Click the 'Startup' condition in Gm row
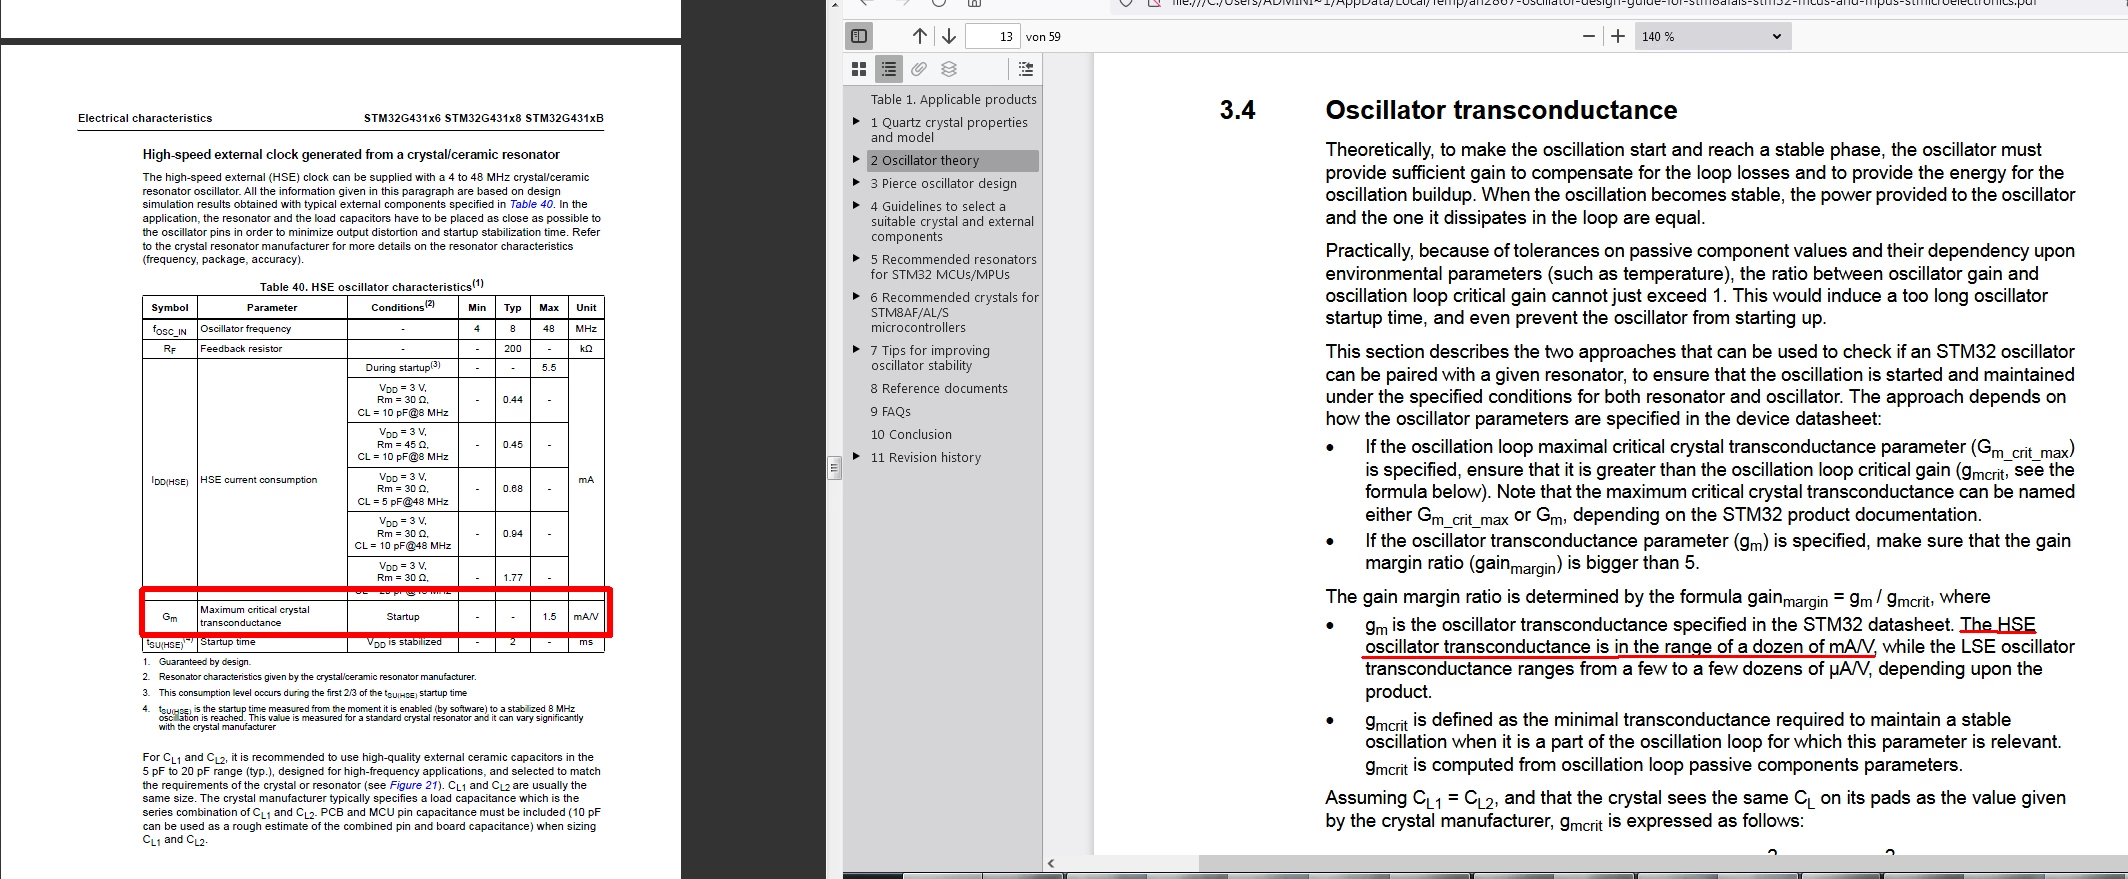 403,617
